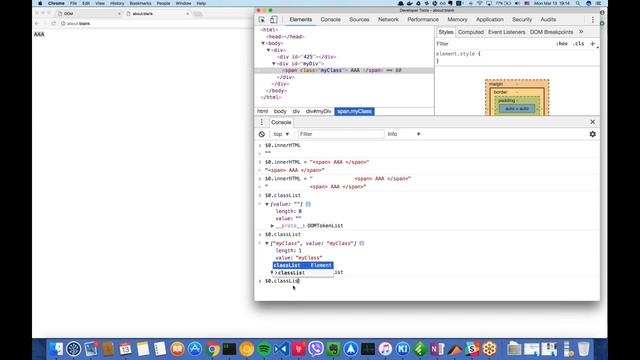640x360 pixels.
Task: Click the about:blank address bar
Action: pos(155,24)
